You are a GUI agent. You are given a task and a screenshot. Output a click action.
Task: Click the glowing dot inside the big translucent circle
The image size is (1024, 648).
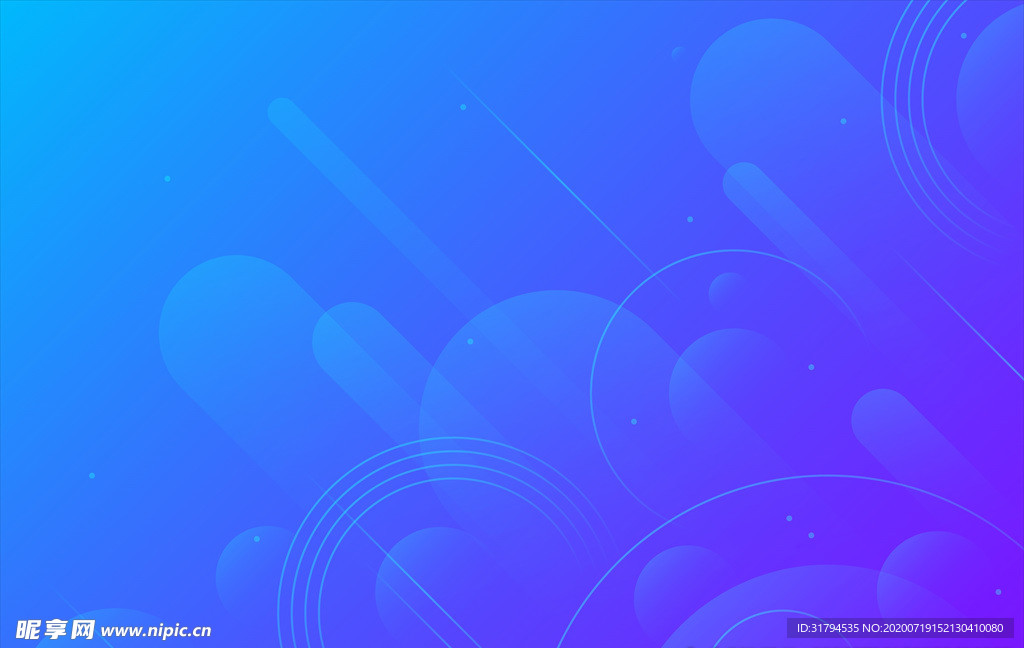pos(470,341)
